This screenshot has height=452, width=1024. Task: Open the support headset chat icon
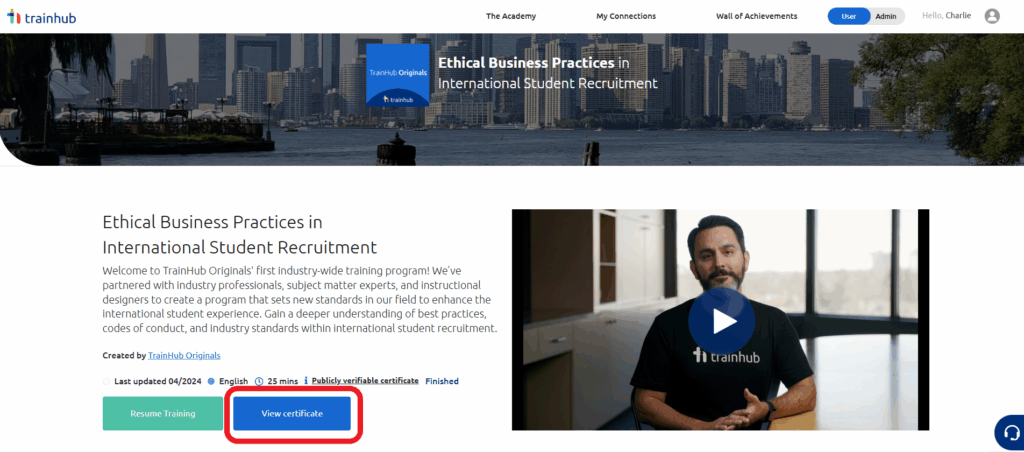coord(1010,432)
